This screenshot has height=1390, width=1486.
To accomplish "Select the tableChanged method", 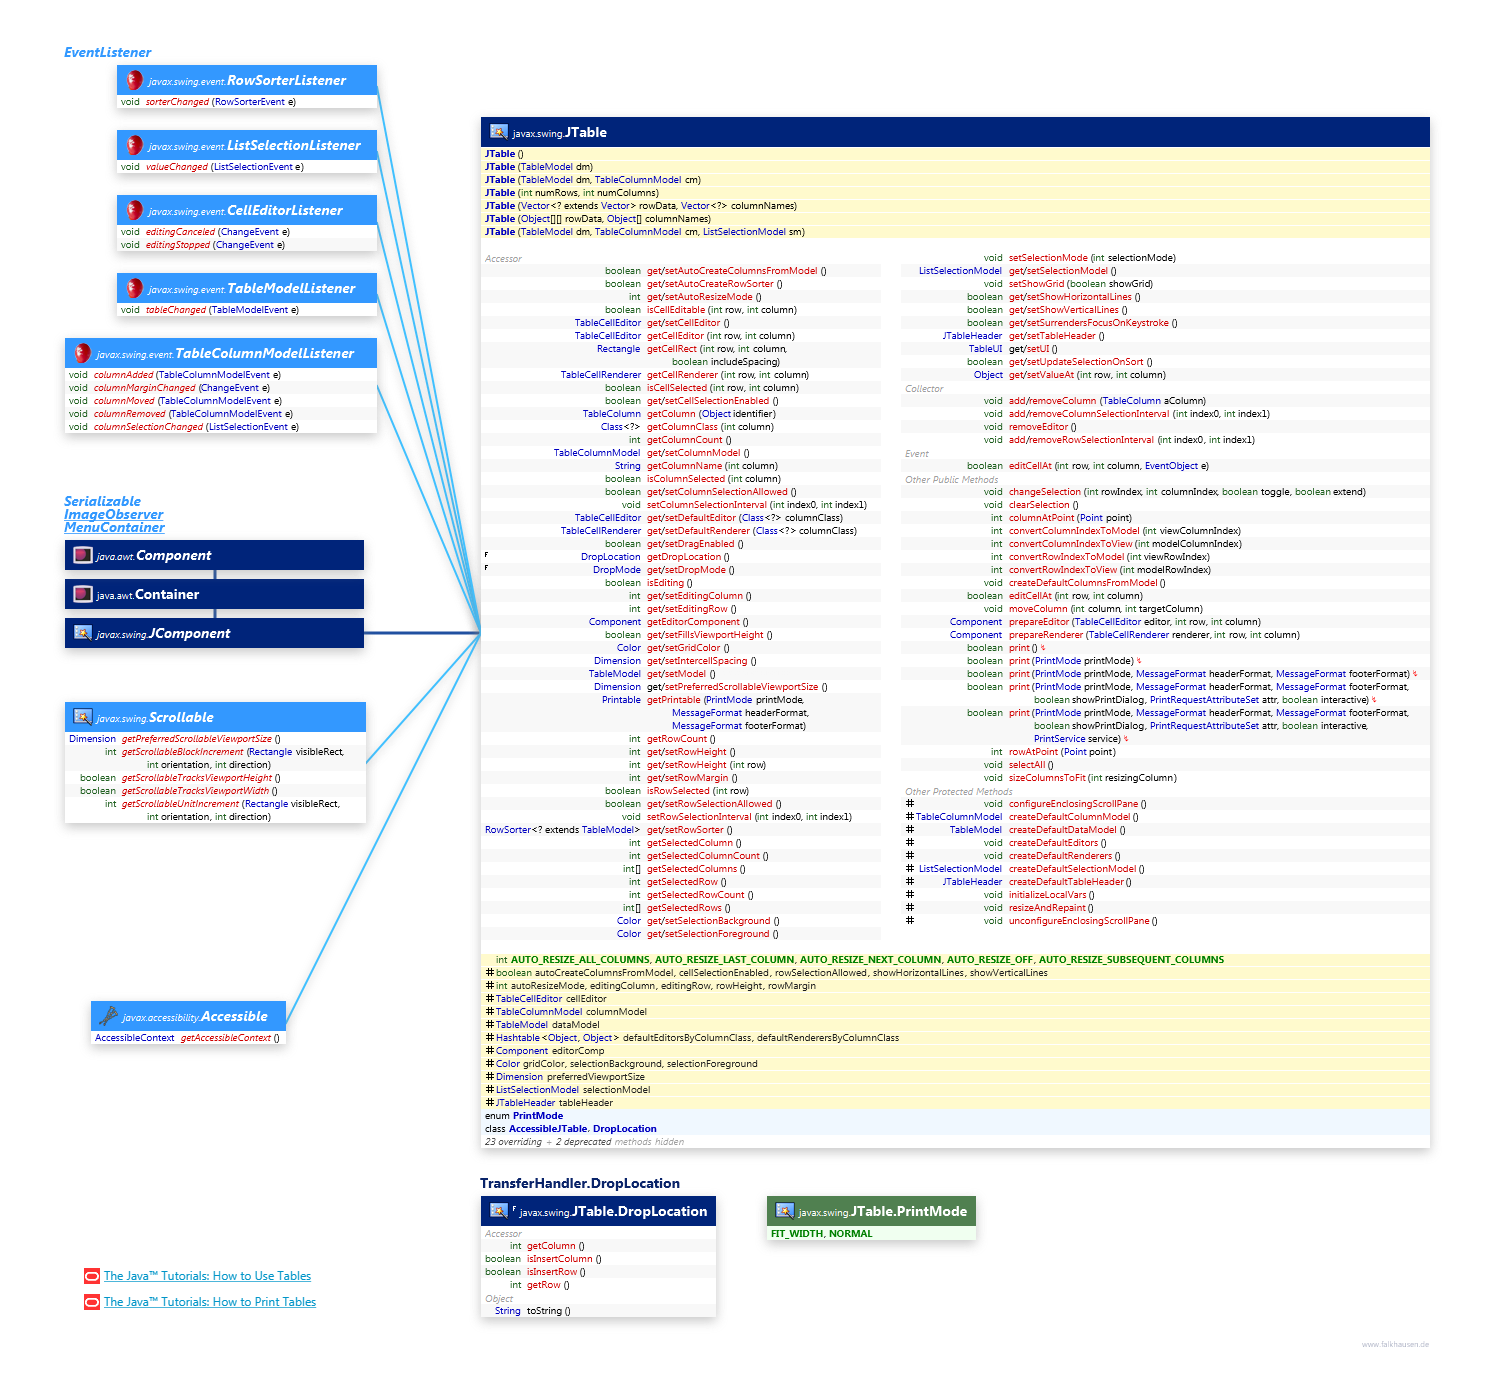I will pyautogui.click(x=176, y=310).
